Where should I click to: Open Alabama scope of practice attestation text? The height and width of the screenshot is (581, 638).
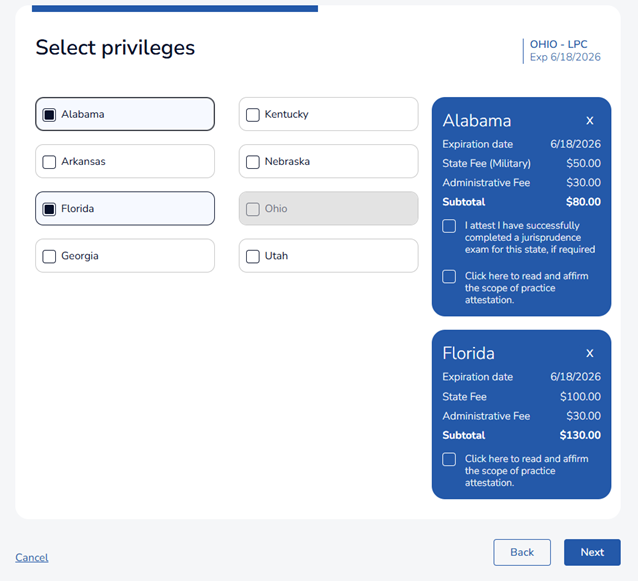[527, 288]
